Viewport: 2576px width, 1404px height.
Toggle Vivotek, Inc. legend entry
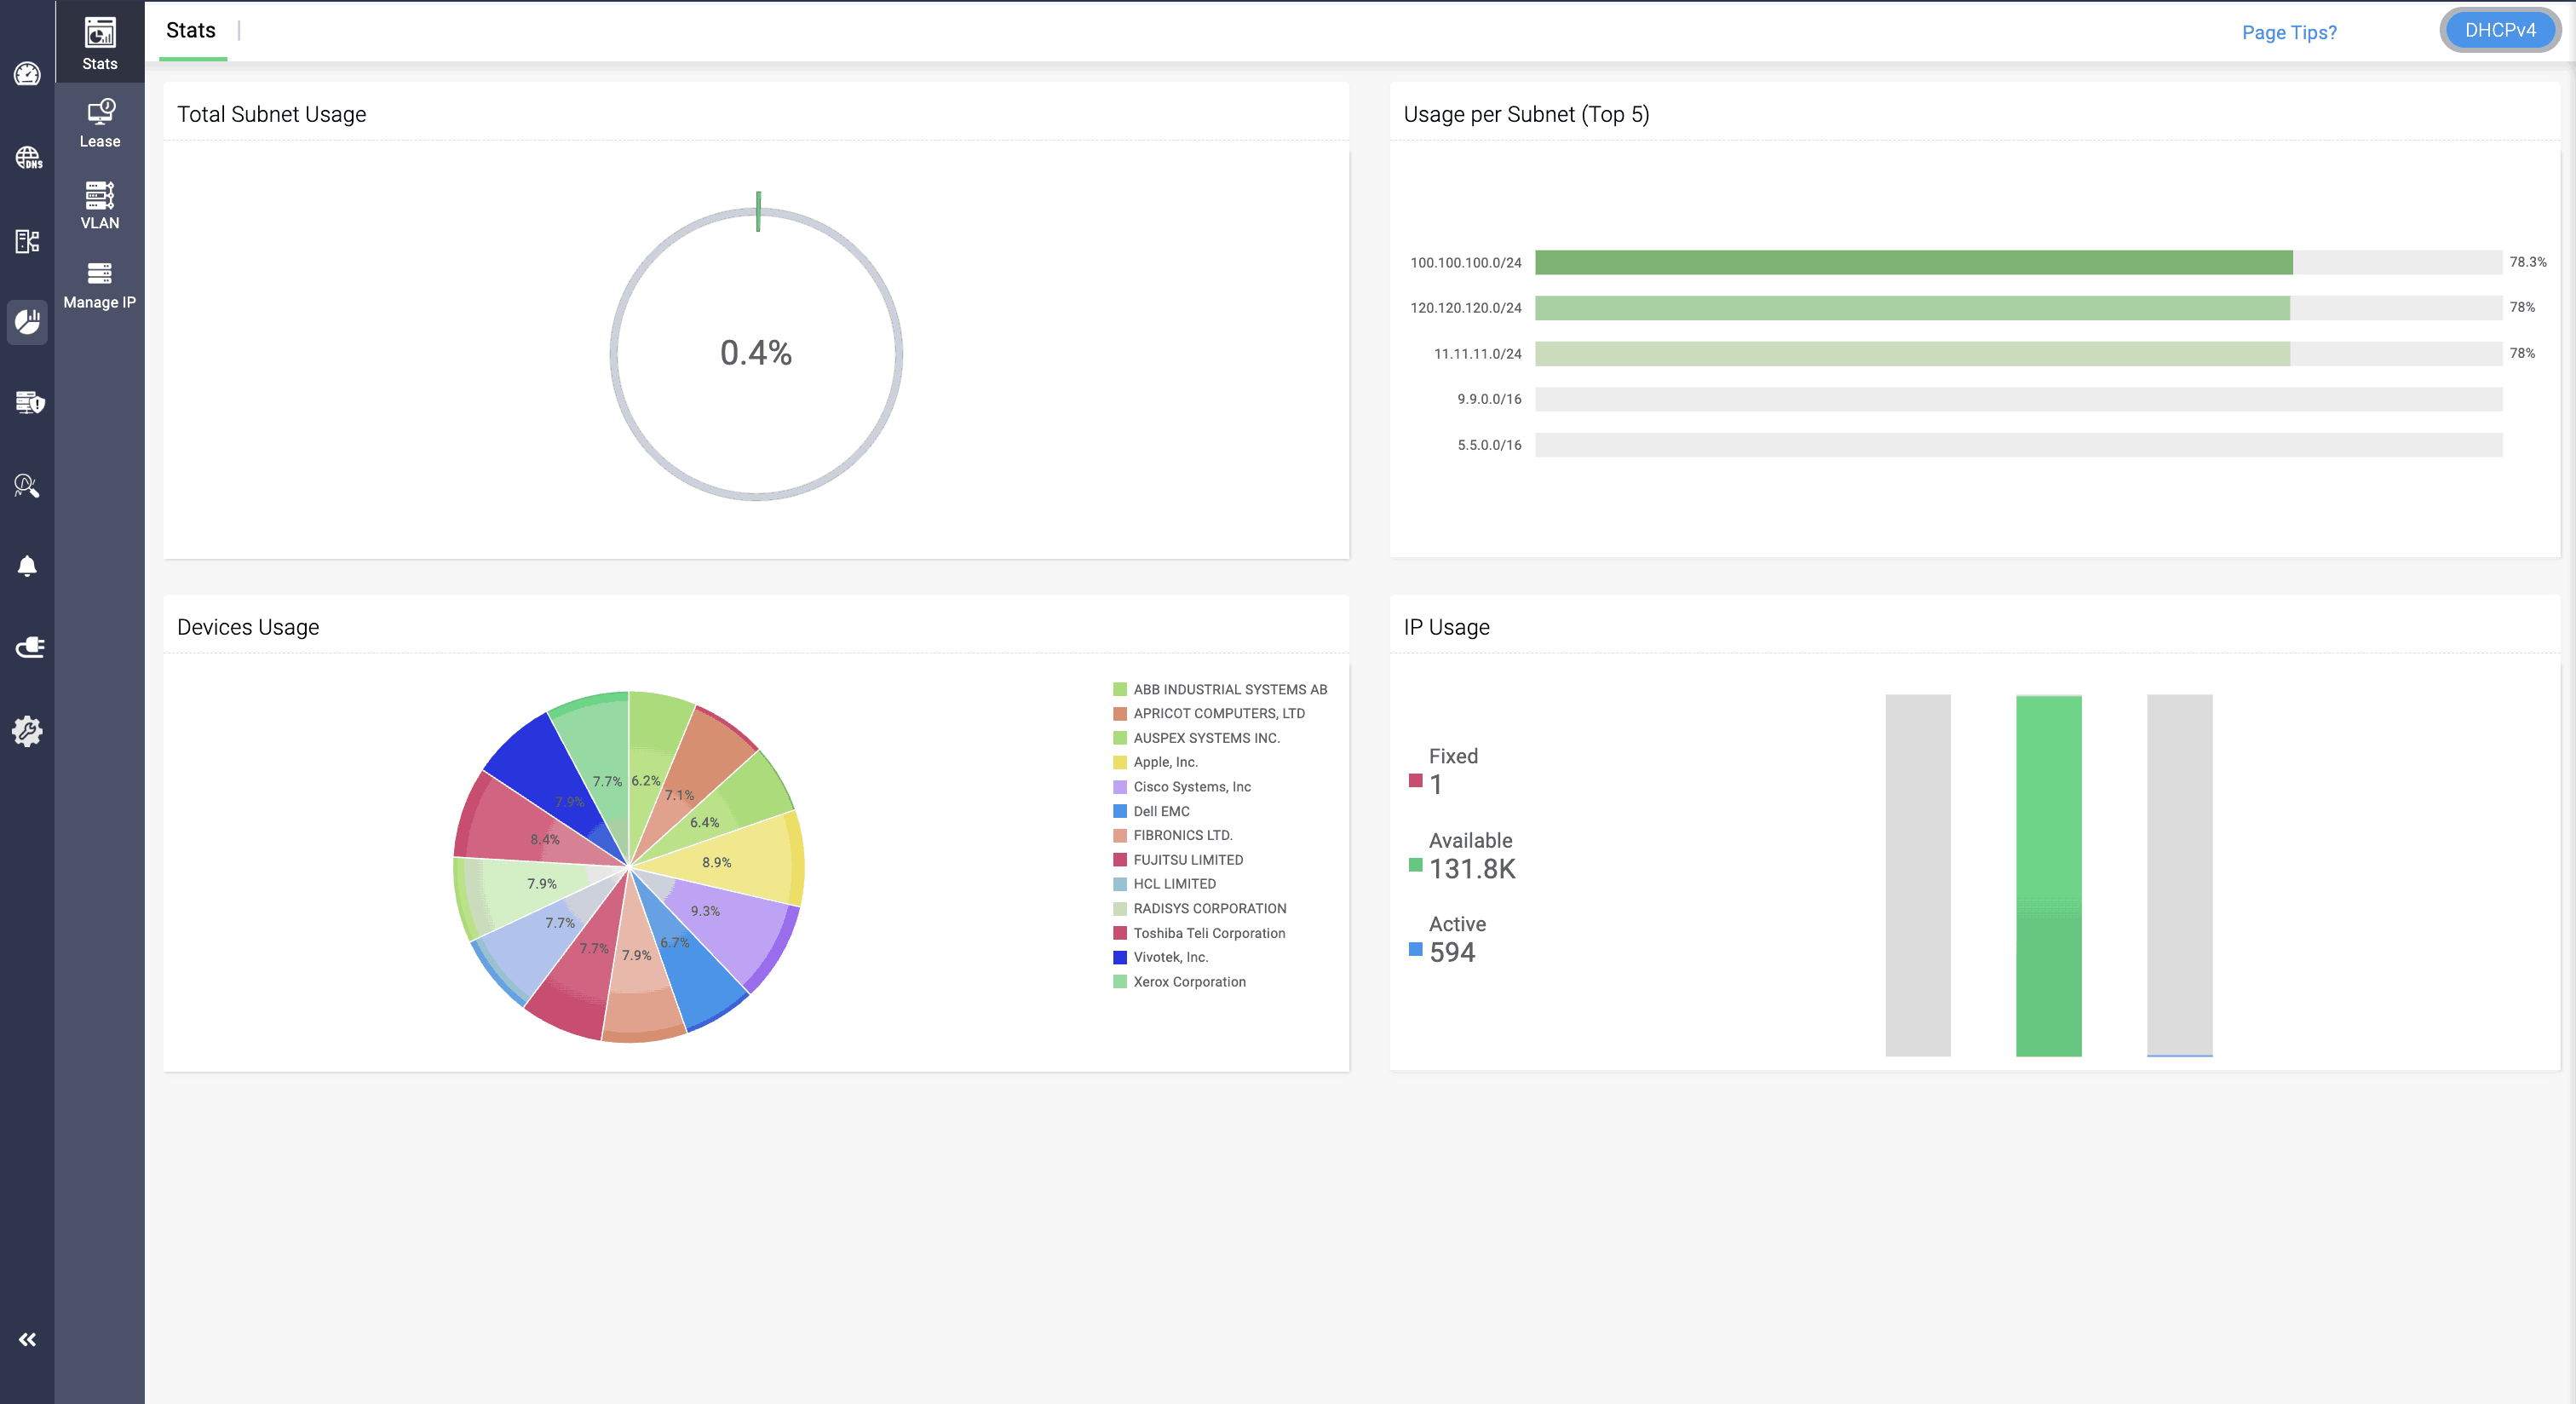click(x=1170, y=957)
